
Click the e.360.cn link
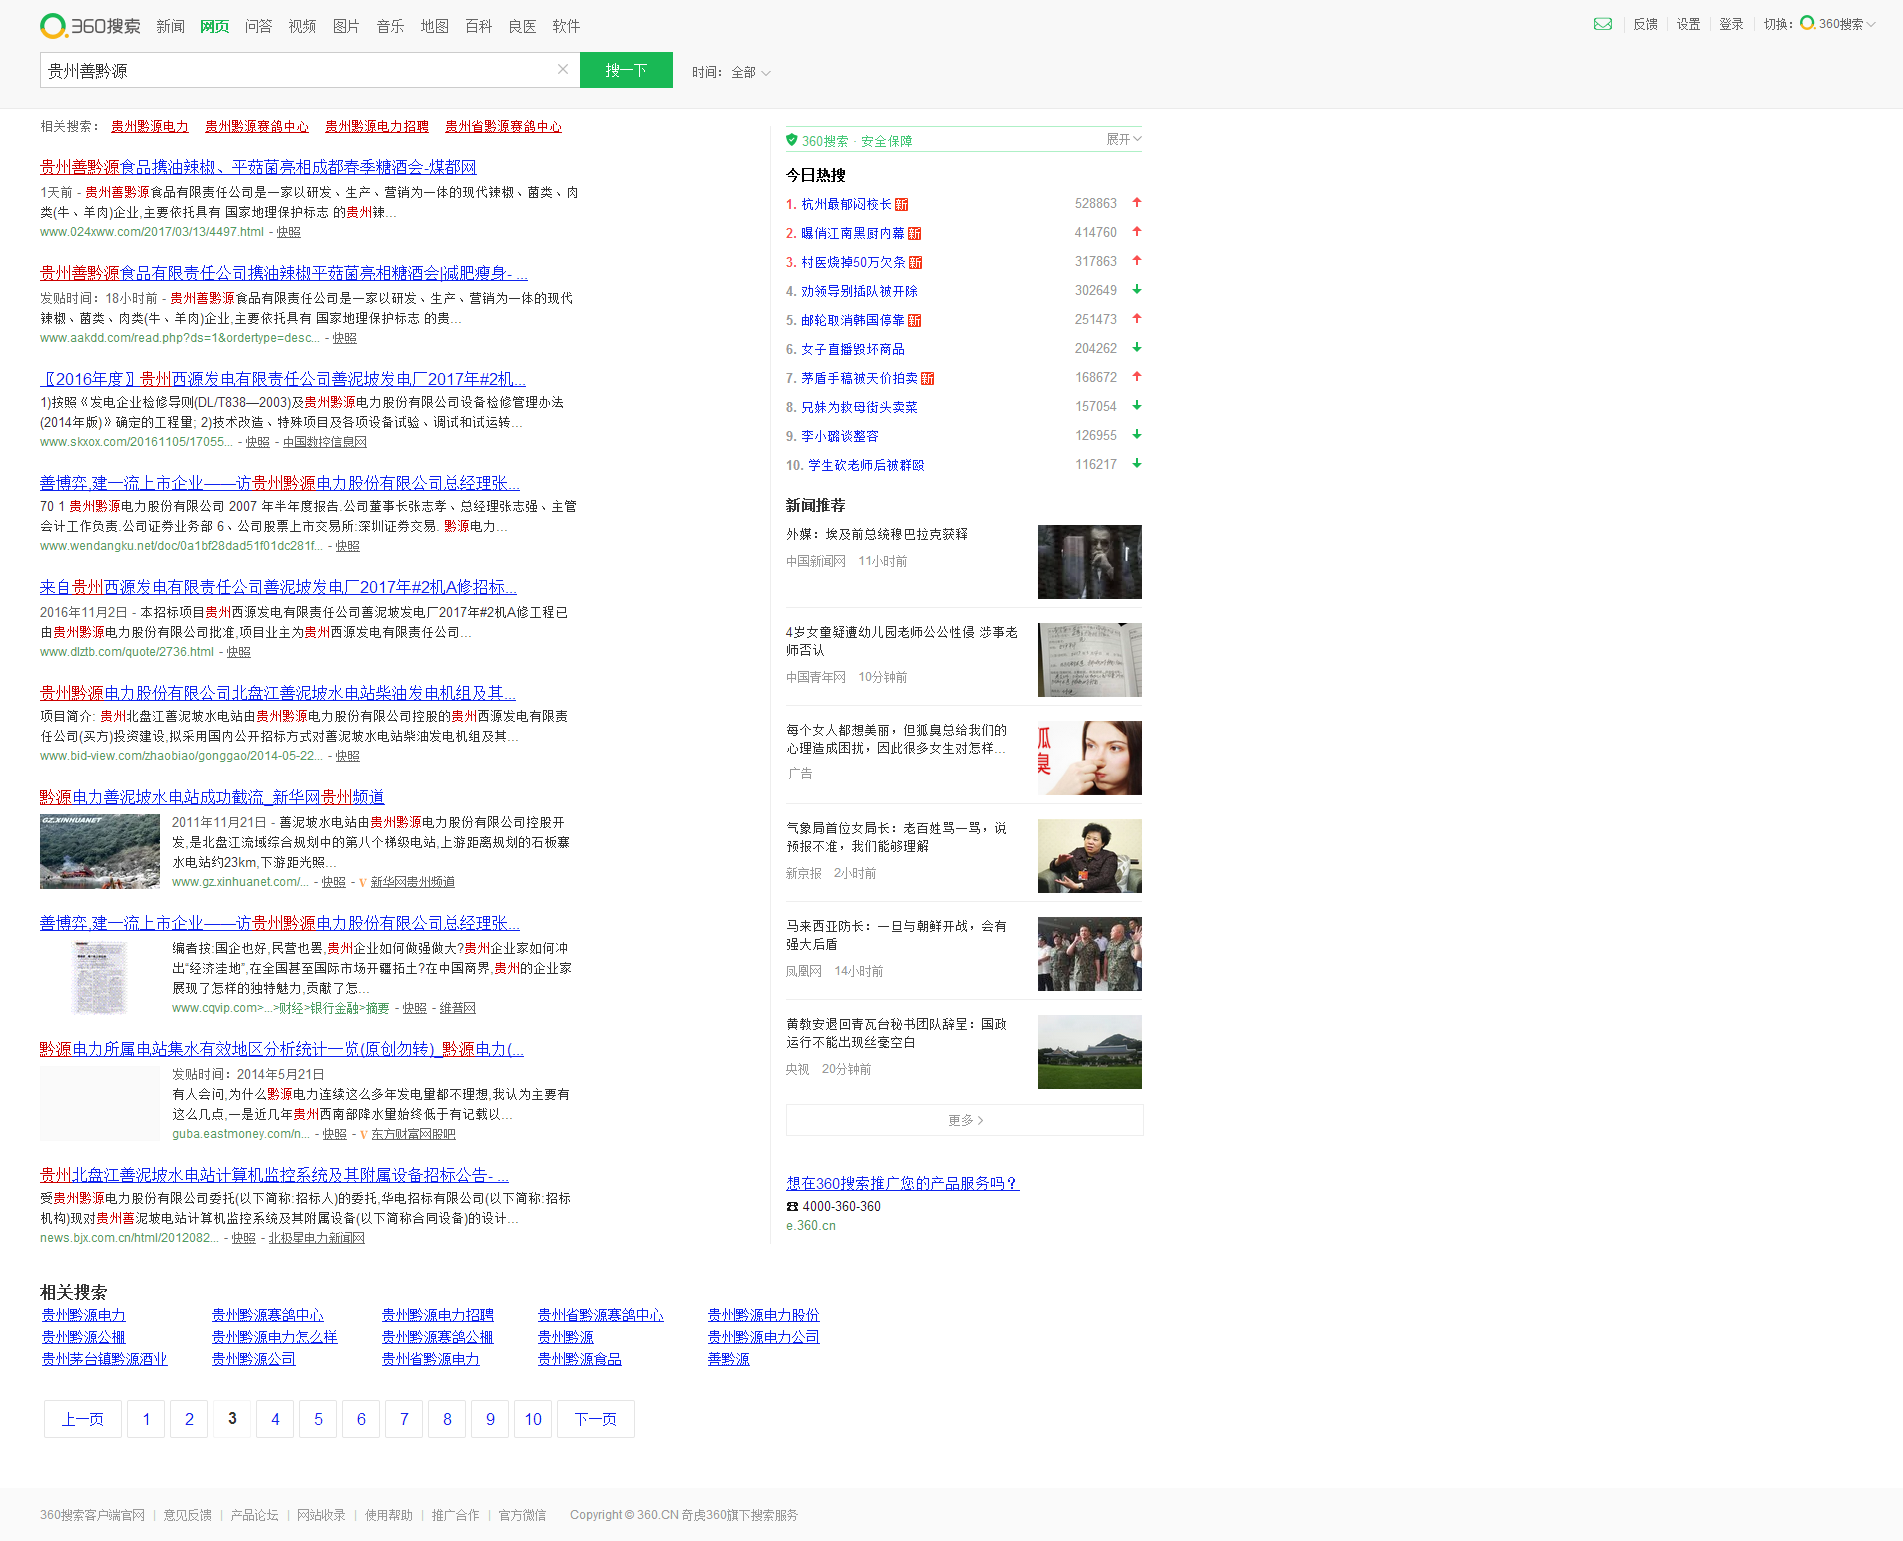[x=811, y=1226]
